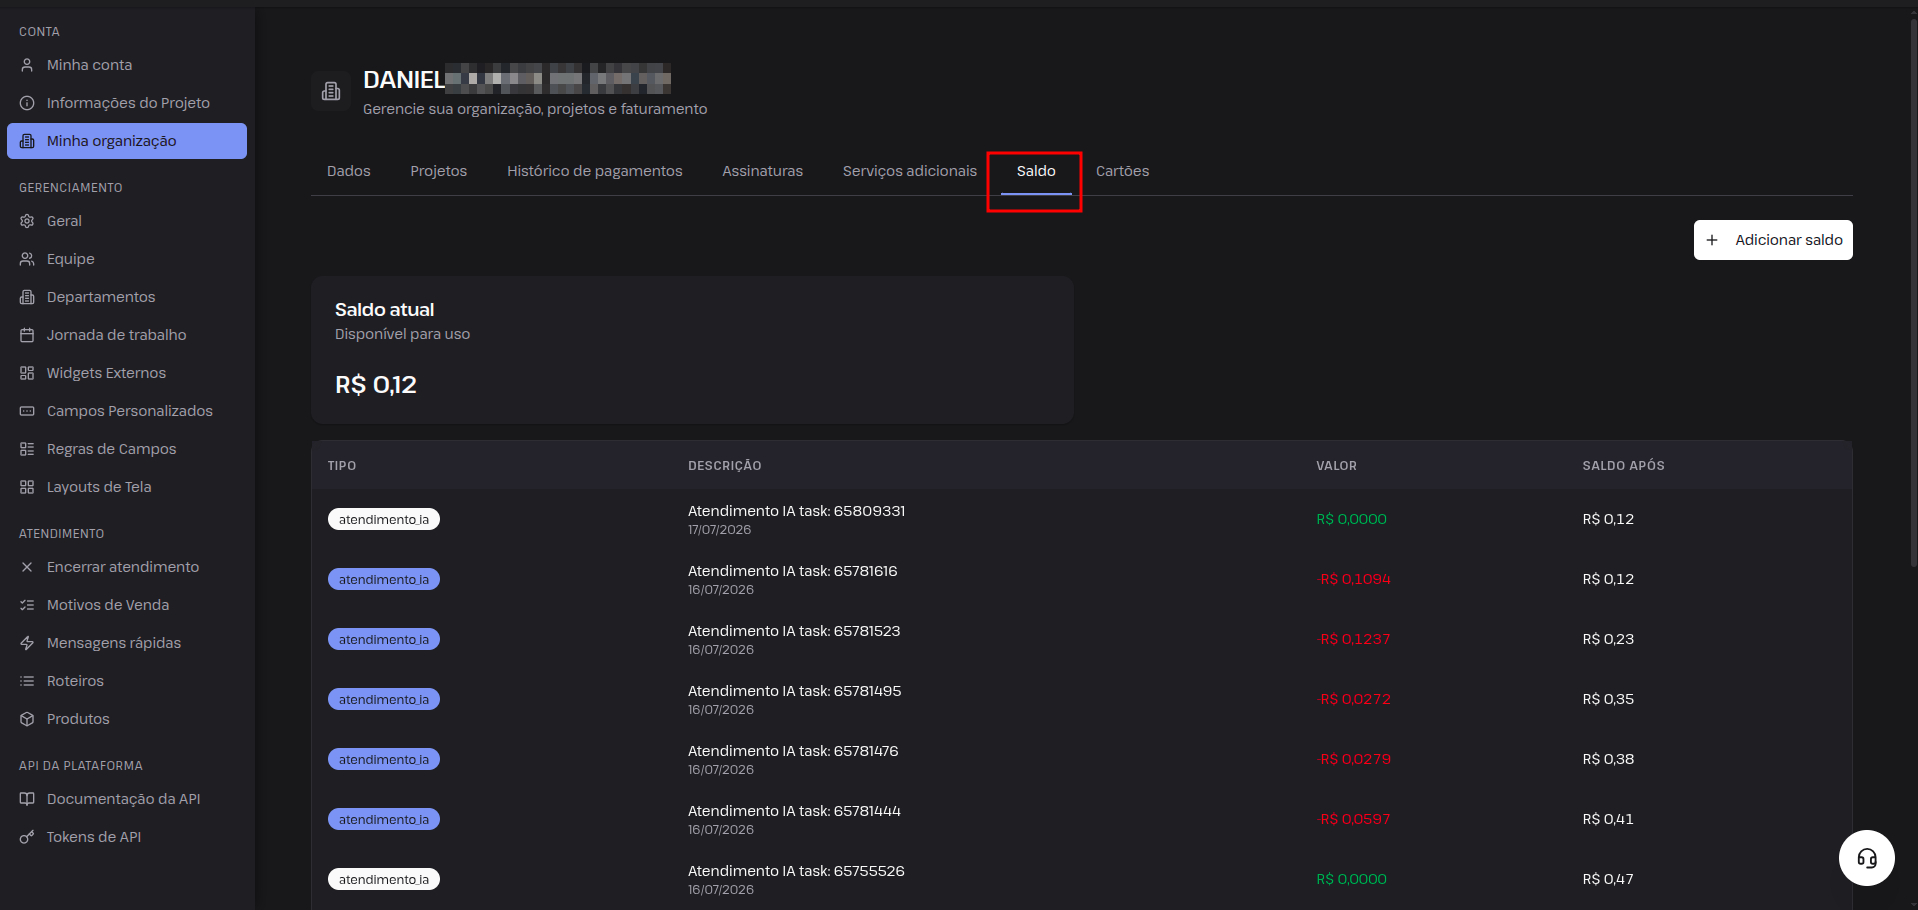This screenshot has width=1918, height=910.
Task: Click the Informações do Projeto info icon
Action: (27, 103)
